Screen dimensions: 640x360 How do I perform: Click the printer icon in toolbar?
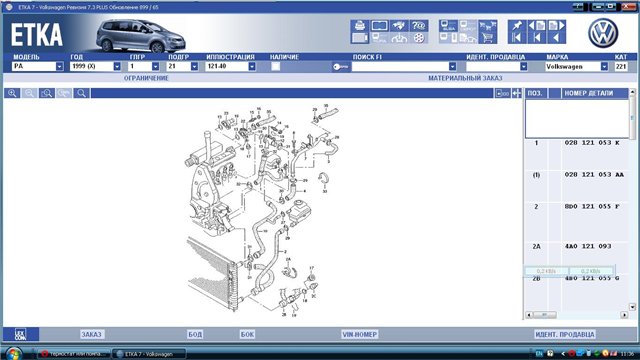click(360, 25)
